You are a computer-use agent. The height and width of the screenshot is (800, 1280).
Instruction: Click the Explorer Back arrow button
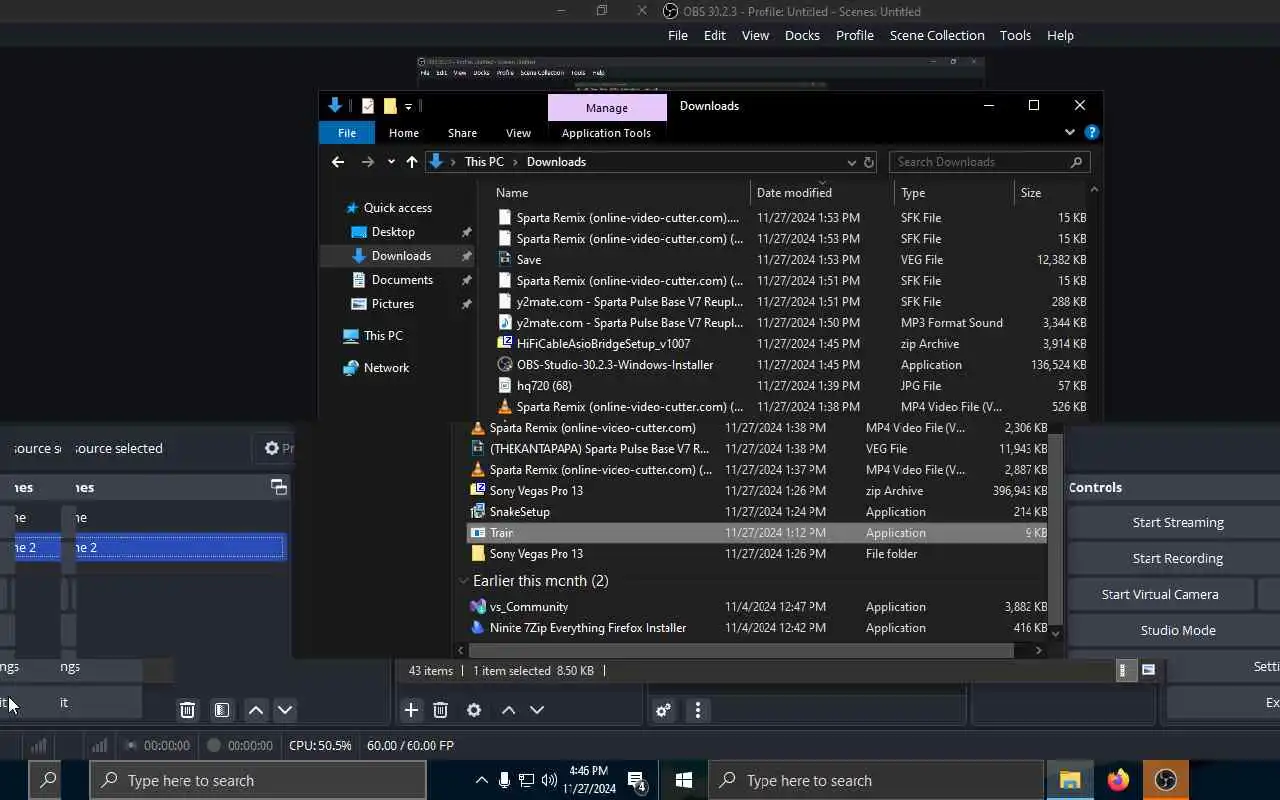[338, 162]
